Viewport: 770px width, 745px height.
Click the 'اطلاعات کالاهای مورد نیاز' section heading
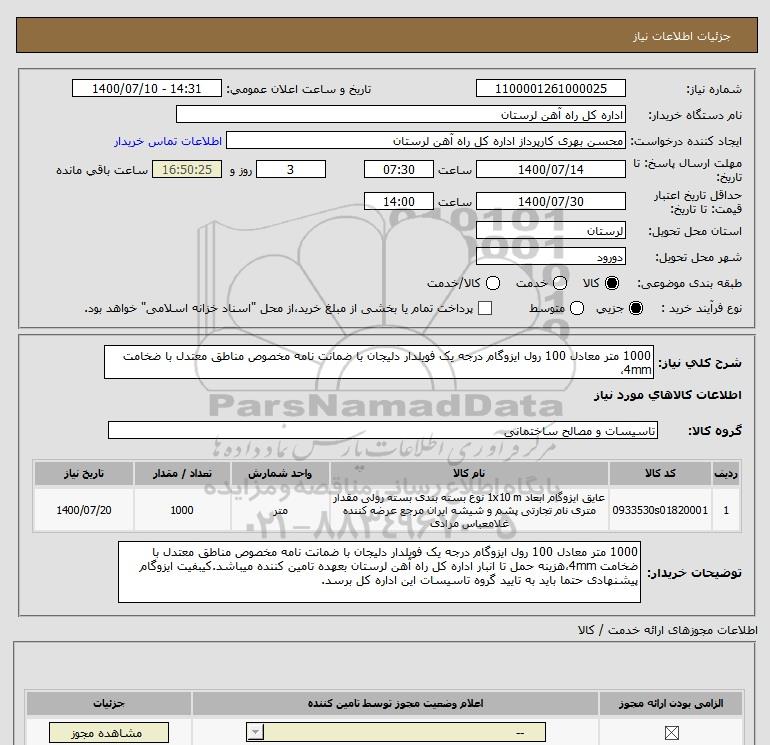(x=667, y=395)
